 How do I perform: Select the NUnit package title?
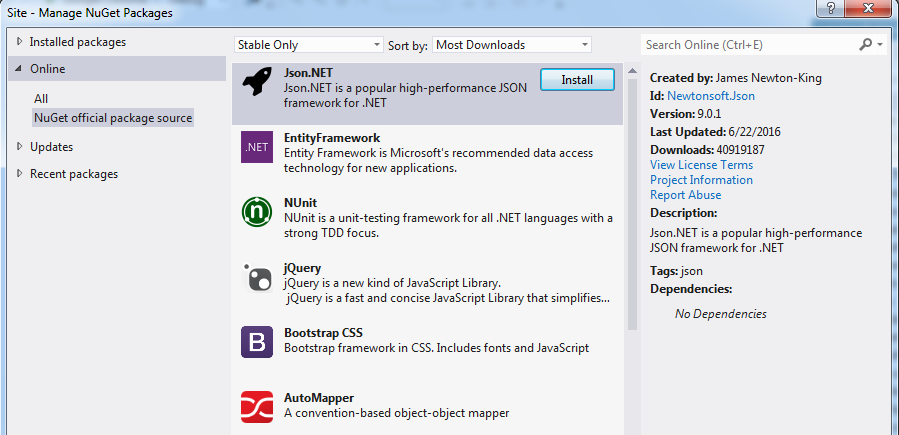pos(300,203)
